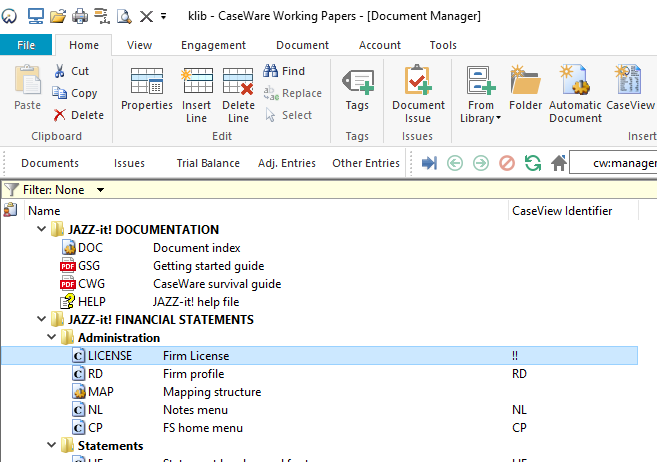Select the HELP JAZZ-it! help file

pos(319,302)
